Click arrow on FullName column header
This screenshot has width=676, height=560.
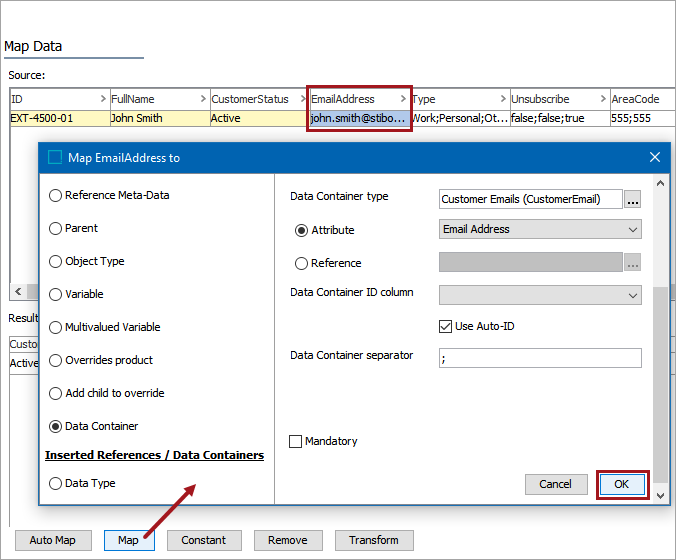point(203,99)
